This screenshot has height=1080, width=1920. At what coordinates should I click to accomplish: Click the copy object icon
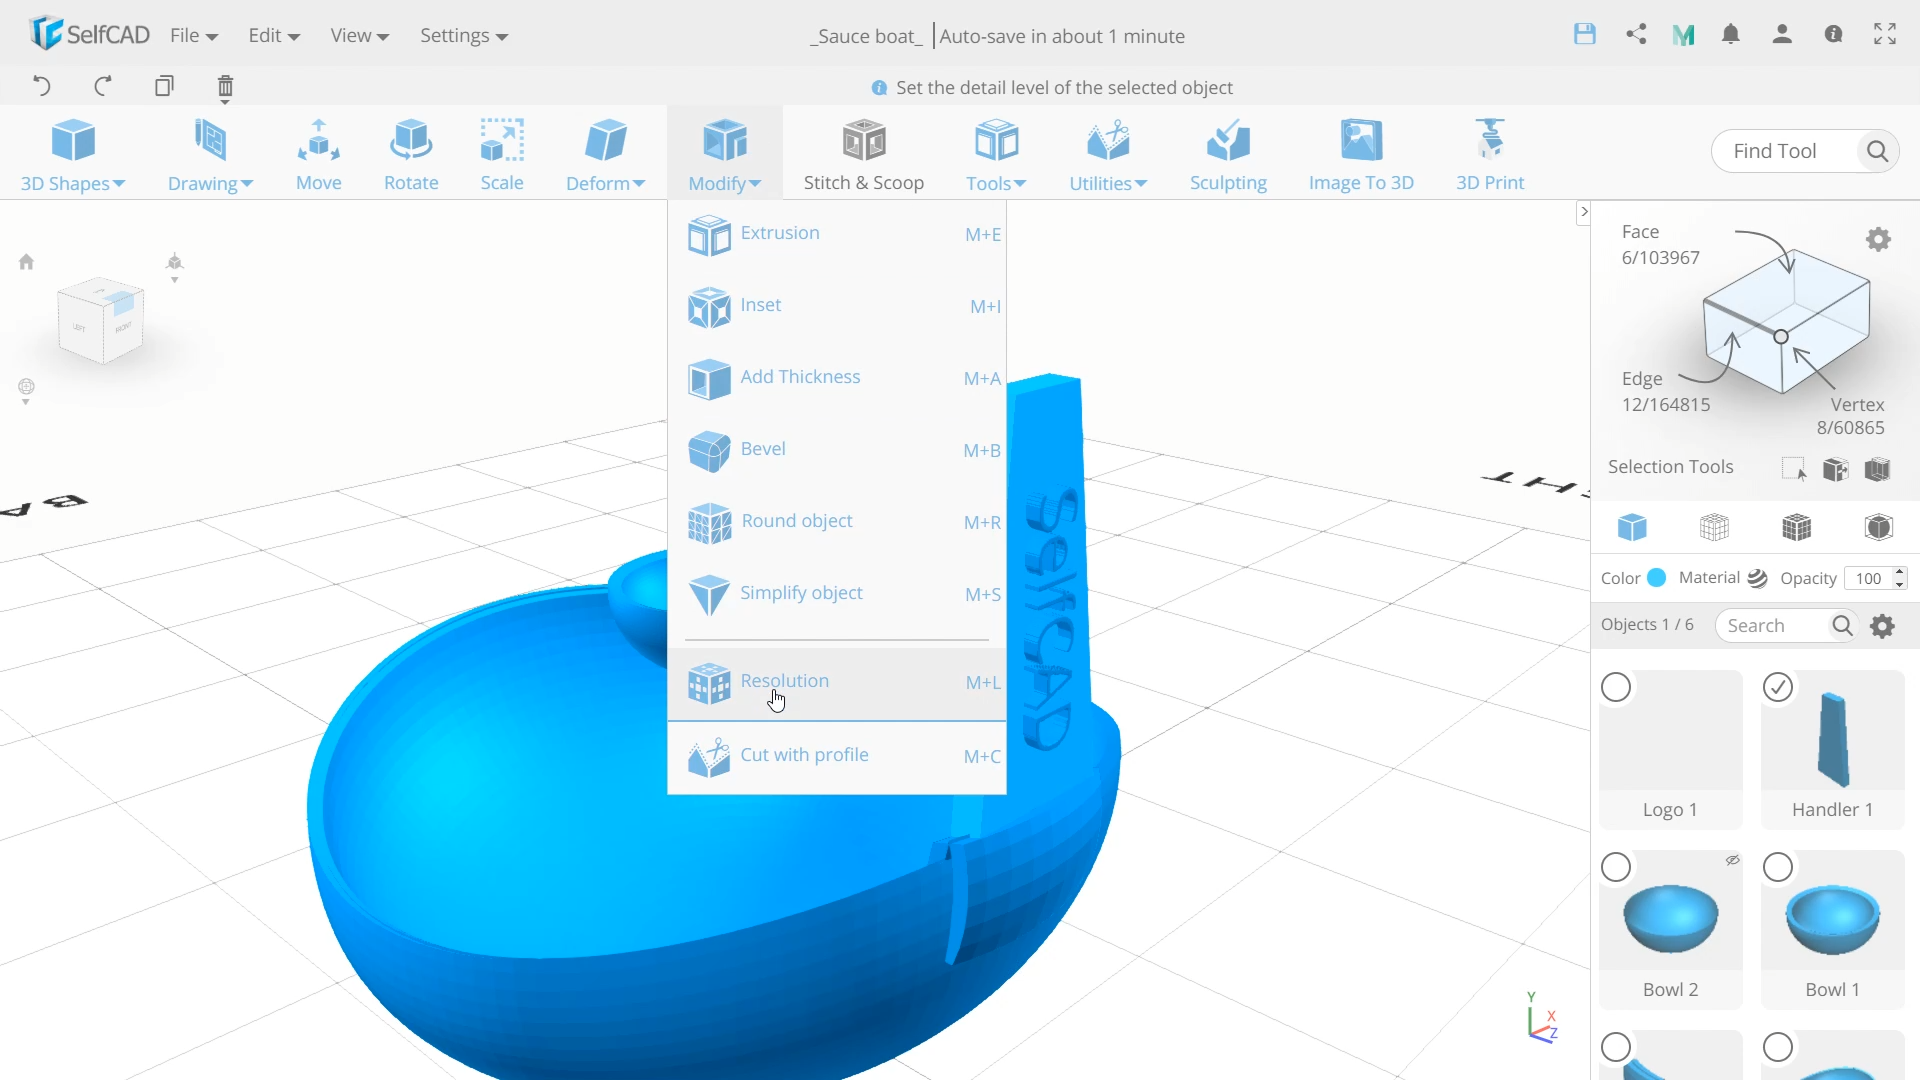click(164, 86)
